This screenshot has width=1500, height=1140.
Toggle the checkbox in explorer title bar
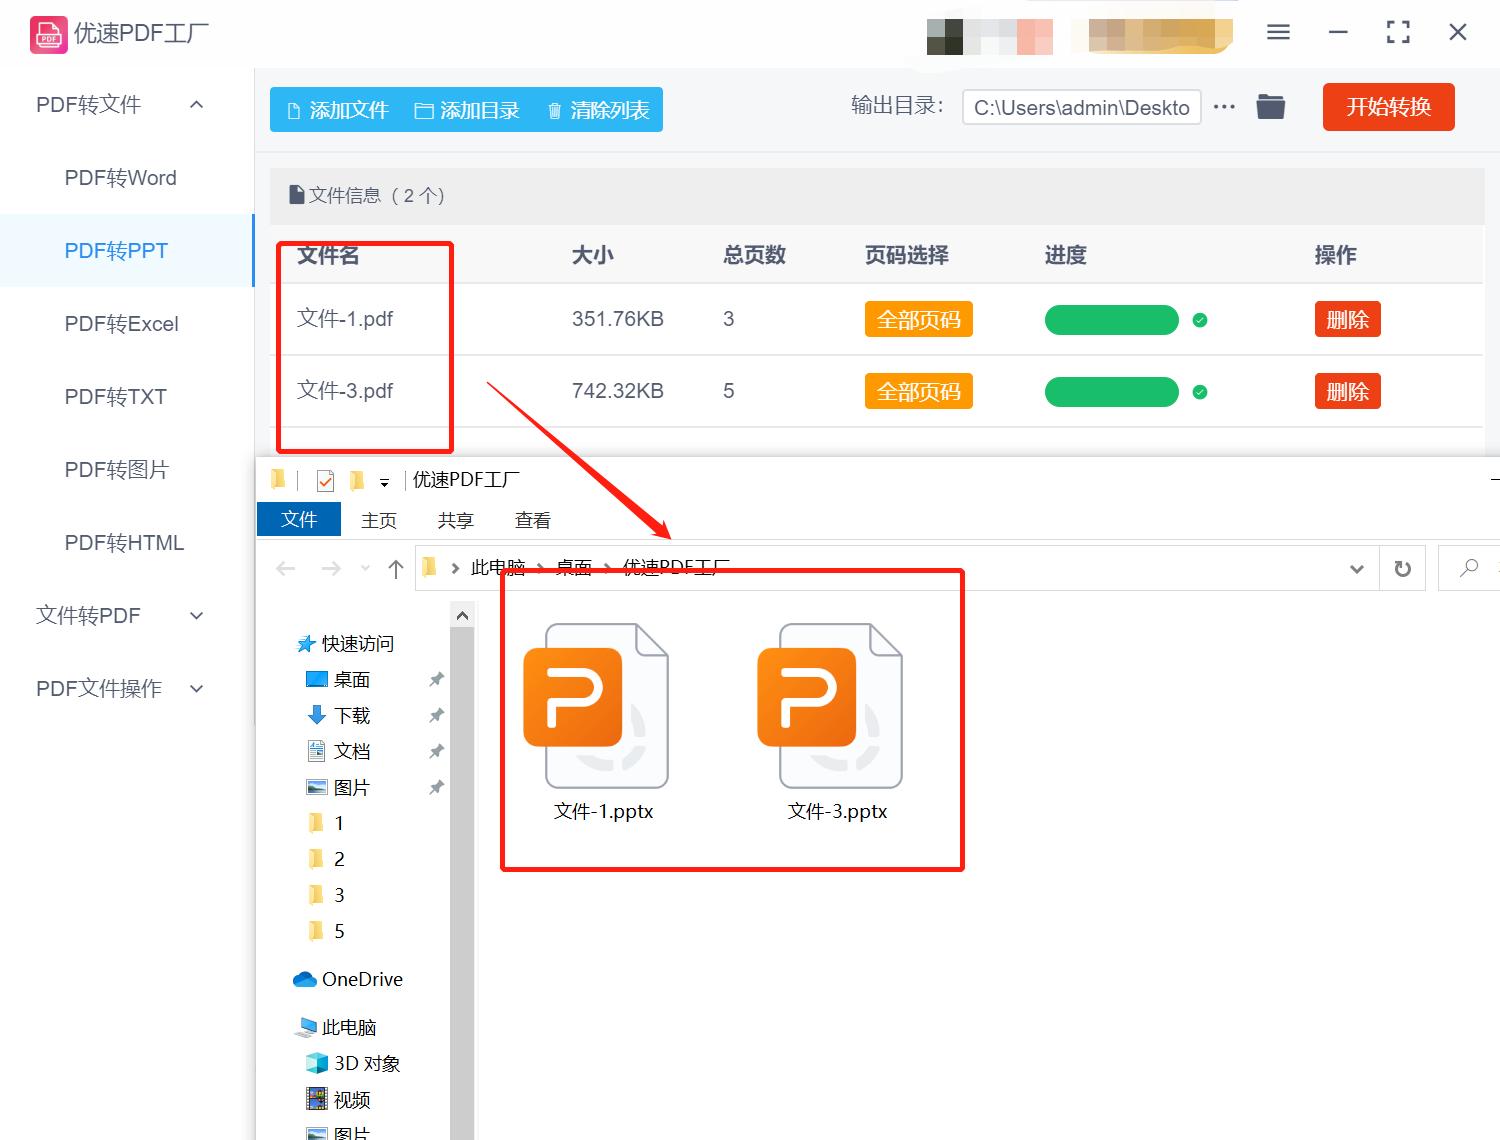[x=324, y=480]
